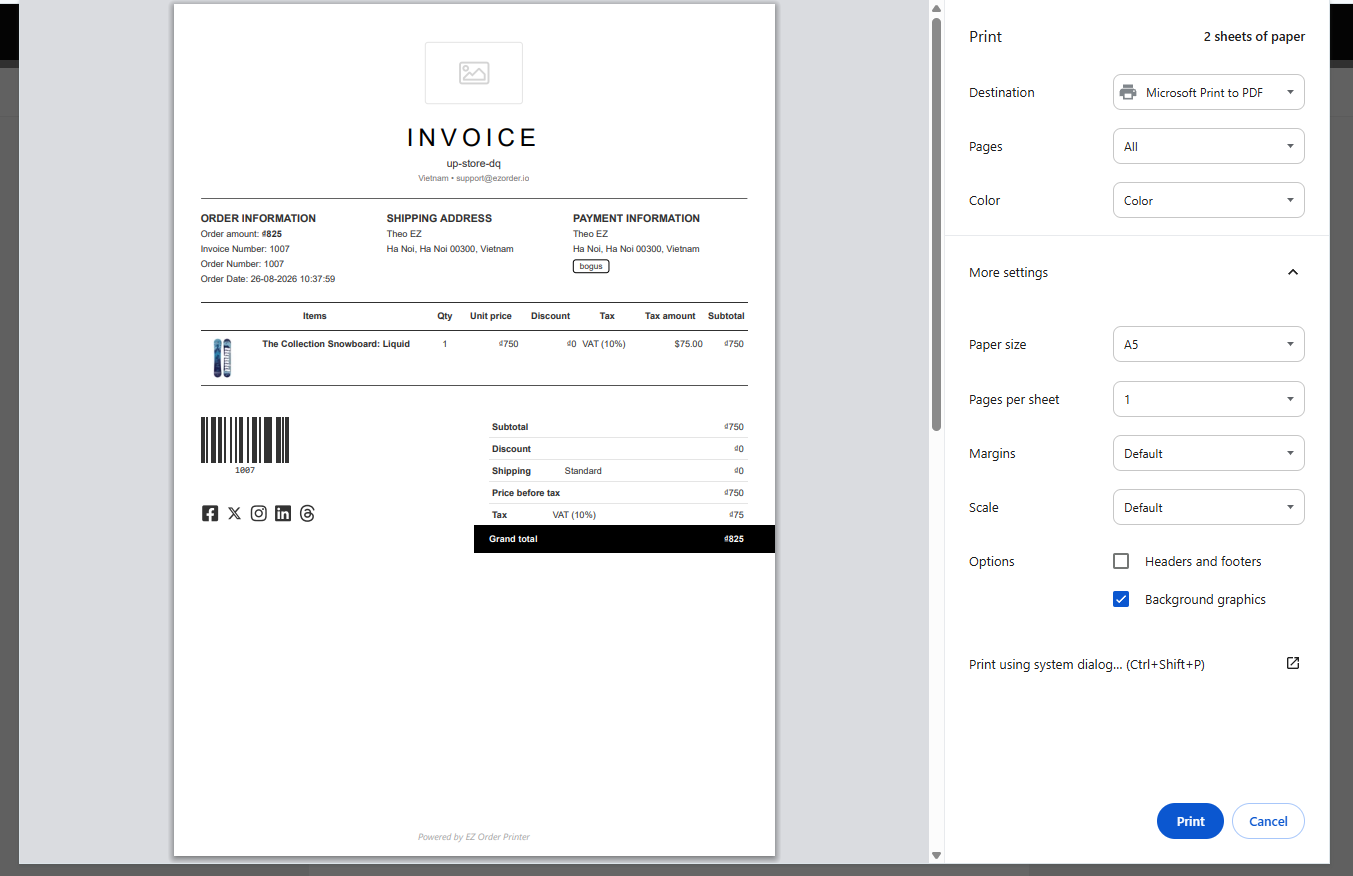This screenshot has width=1353, height=876.
Task: Click the PAYMENT INFORMATION heading
Action: (x=636, y=218)
